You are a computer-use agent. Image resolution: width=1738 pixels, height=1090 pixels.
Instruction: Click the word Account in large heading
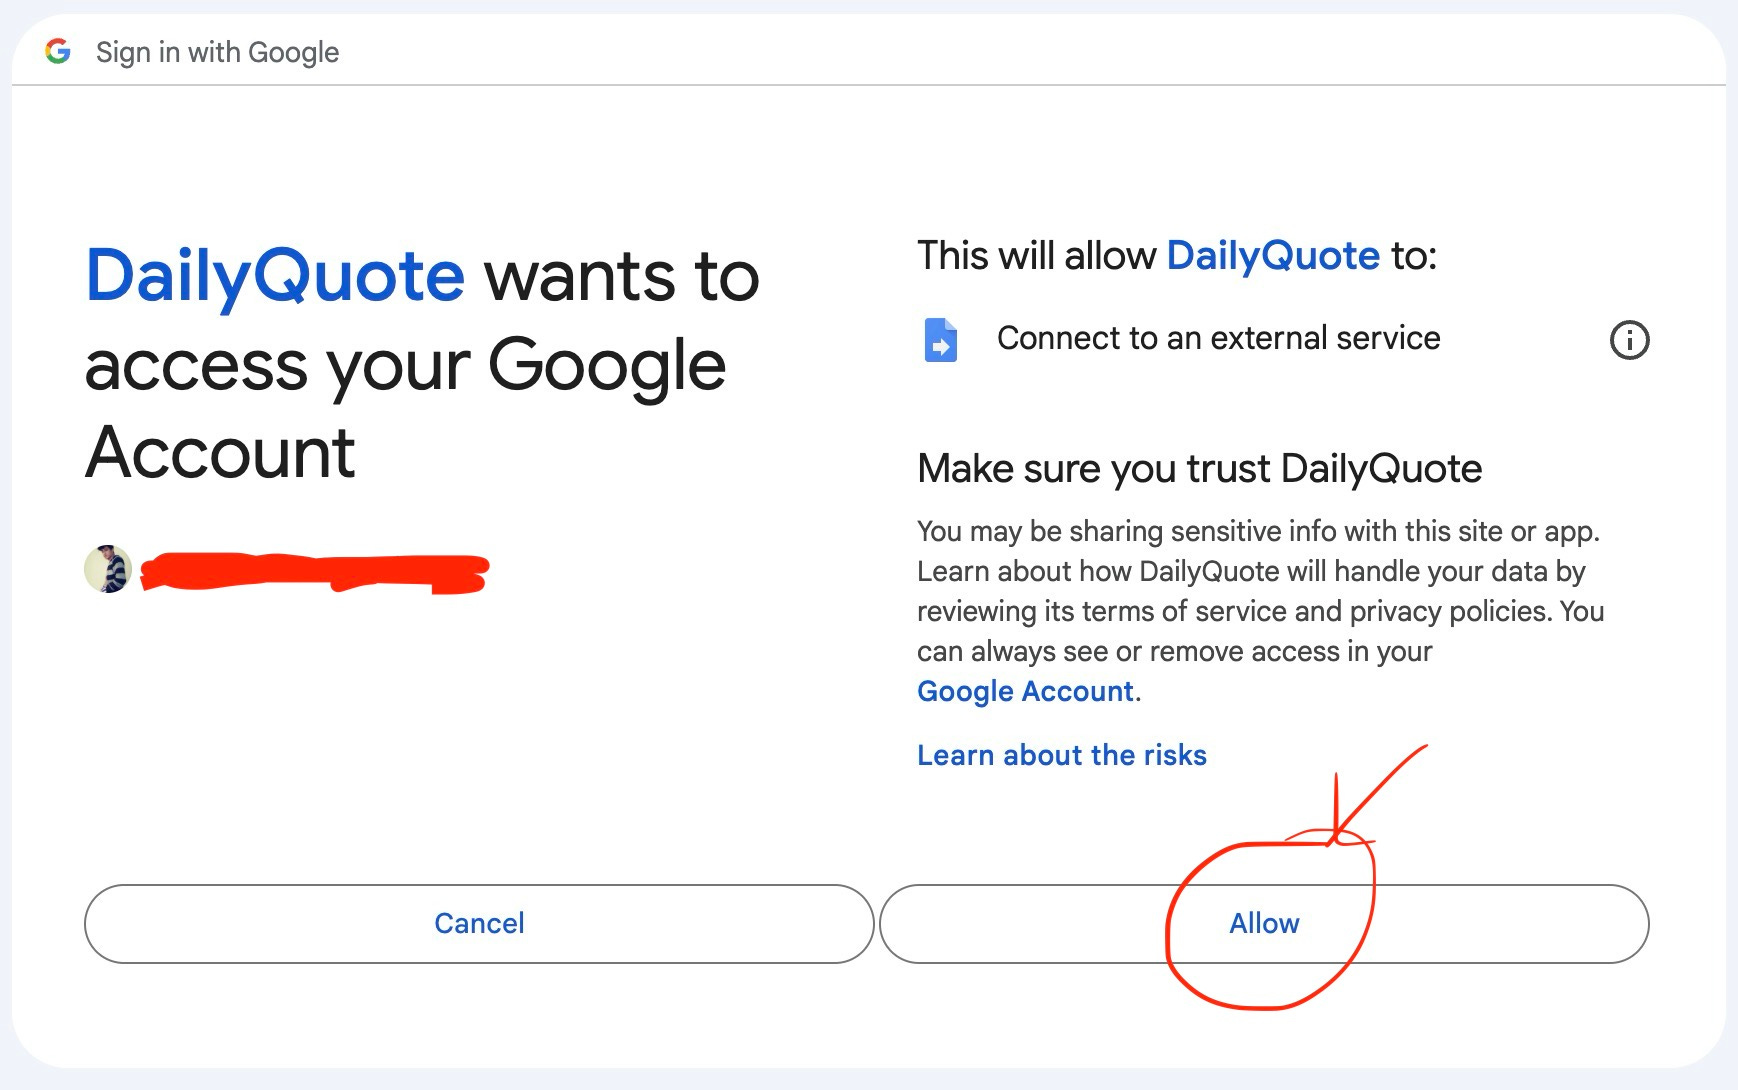pos(220,453)
